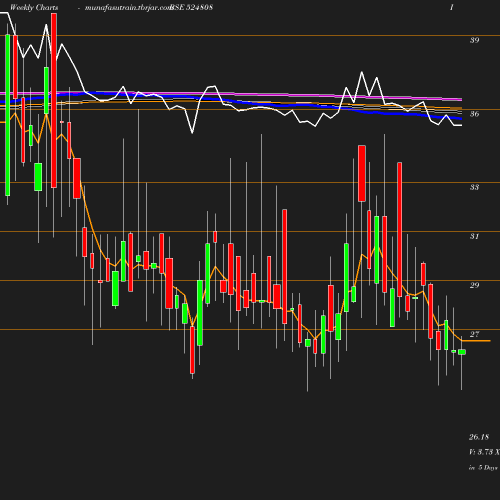Click the "in 5 Days" text
This screenshot has height=500, width=500.
[x=483, y=468]
